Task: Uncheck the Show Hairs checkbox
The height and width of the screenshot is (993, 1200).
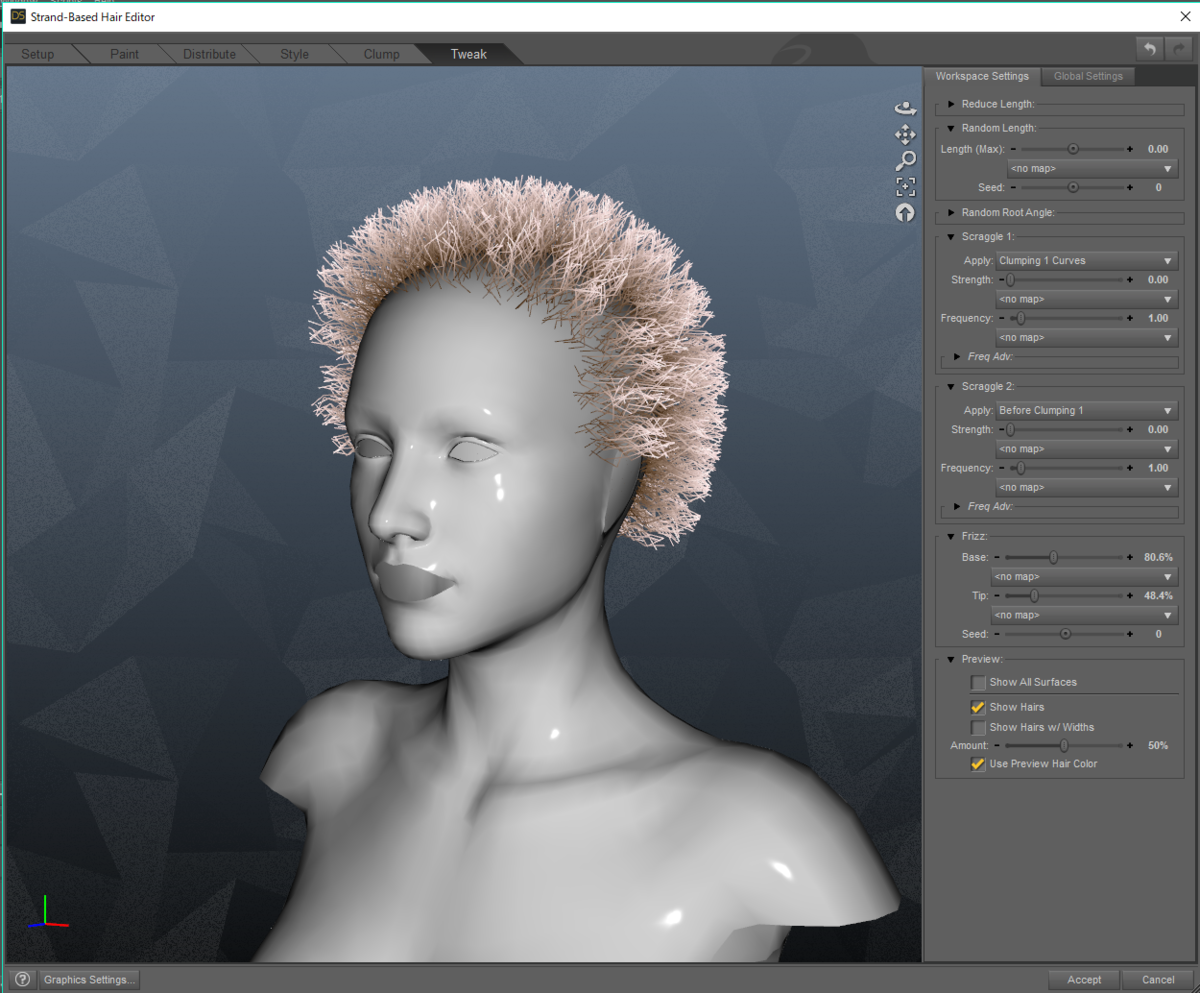Action: coord(978,707)
